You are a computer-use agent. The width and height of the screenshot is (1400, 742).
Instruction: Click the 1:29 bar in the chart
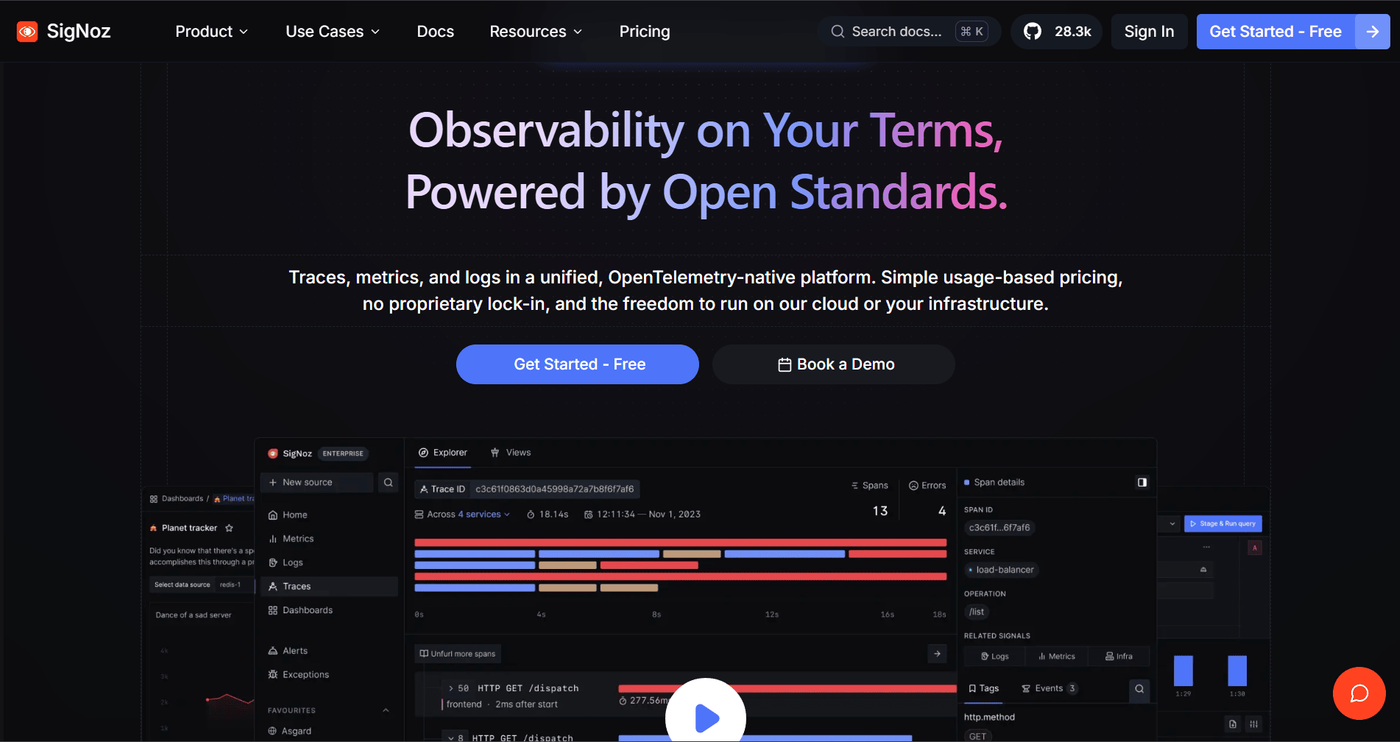(x=1184, y=670)
